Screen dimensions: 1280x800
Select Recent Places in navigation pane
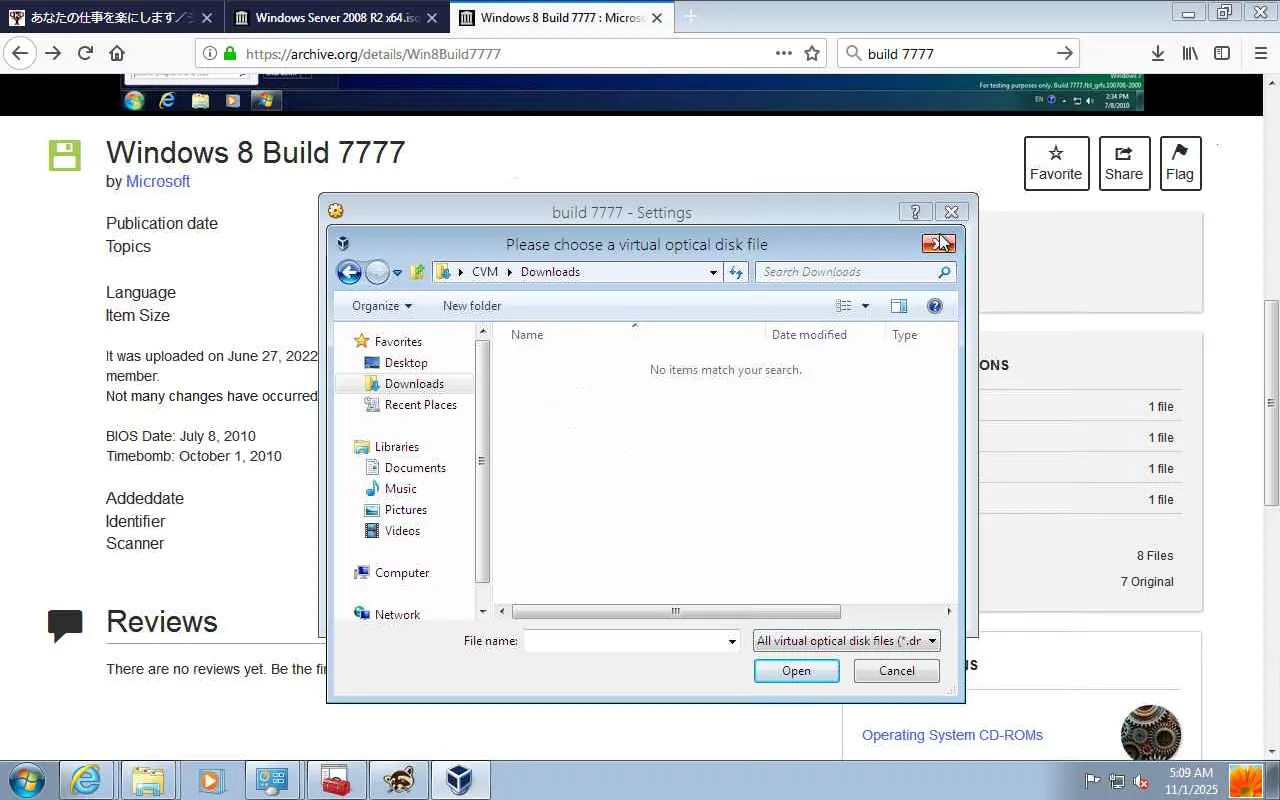[x=421, y=405]
